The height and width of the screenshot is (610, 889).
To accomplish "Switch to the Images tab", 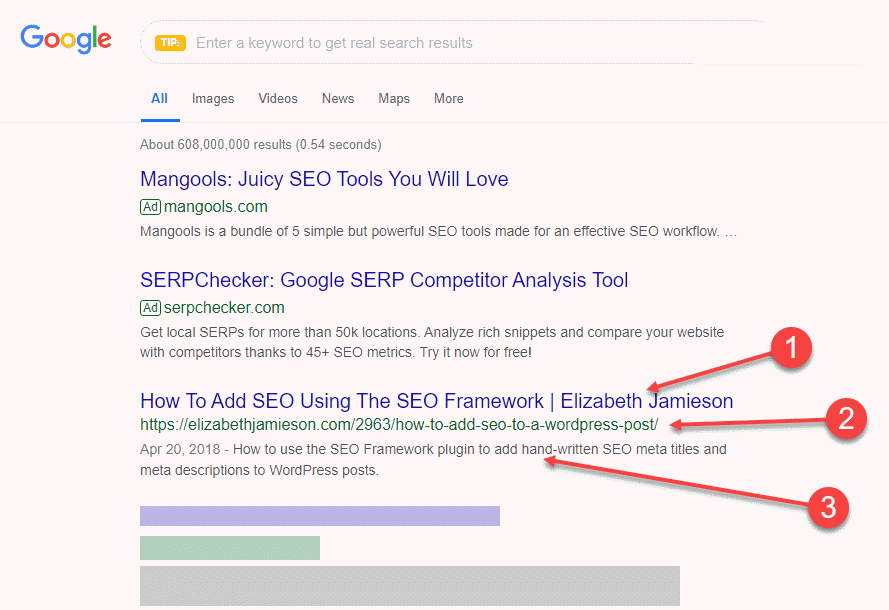I will point(213,99).
